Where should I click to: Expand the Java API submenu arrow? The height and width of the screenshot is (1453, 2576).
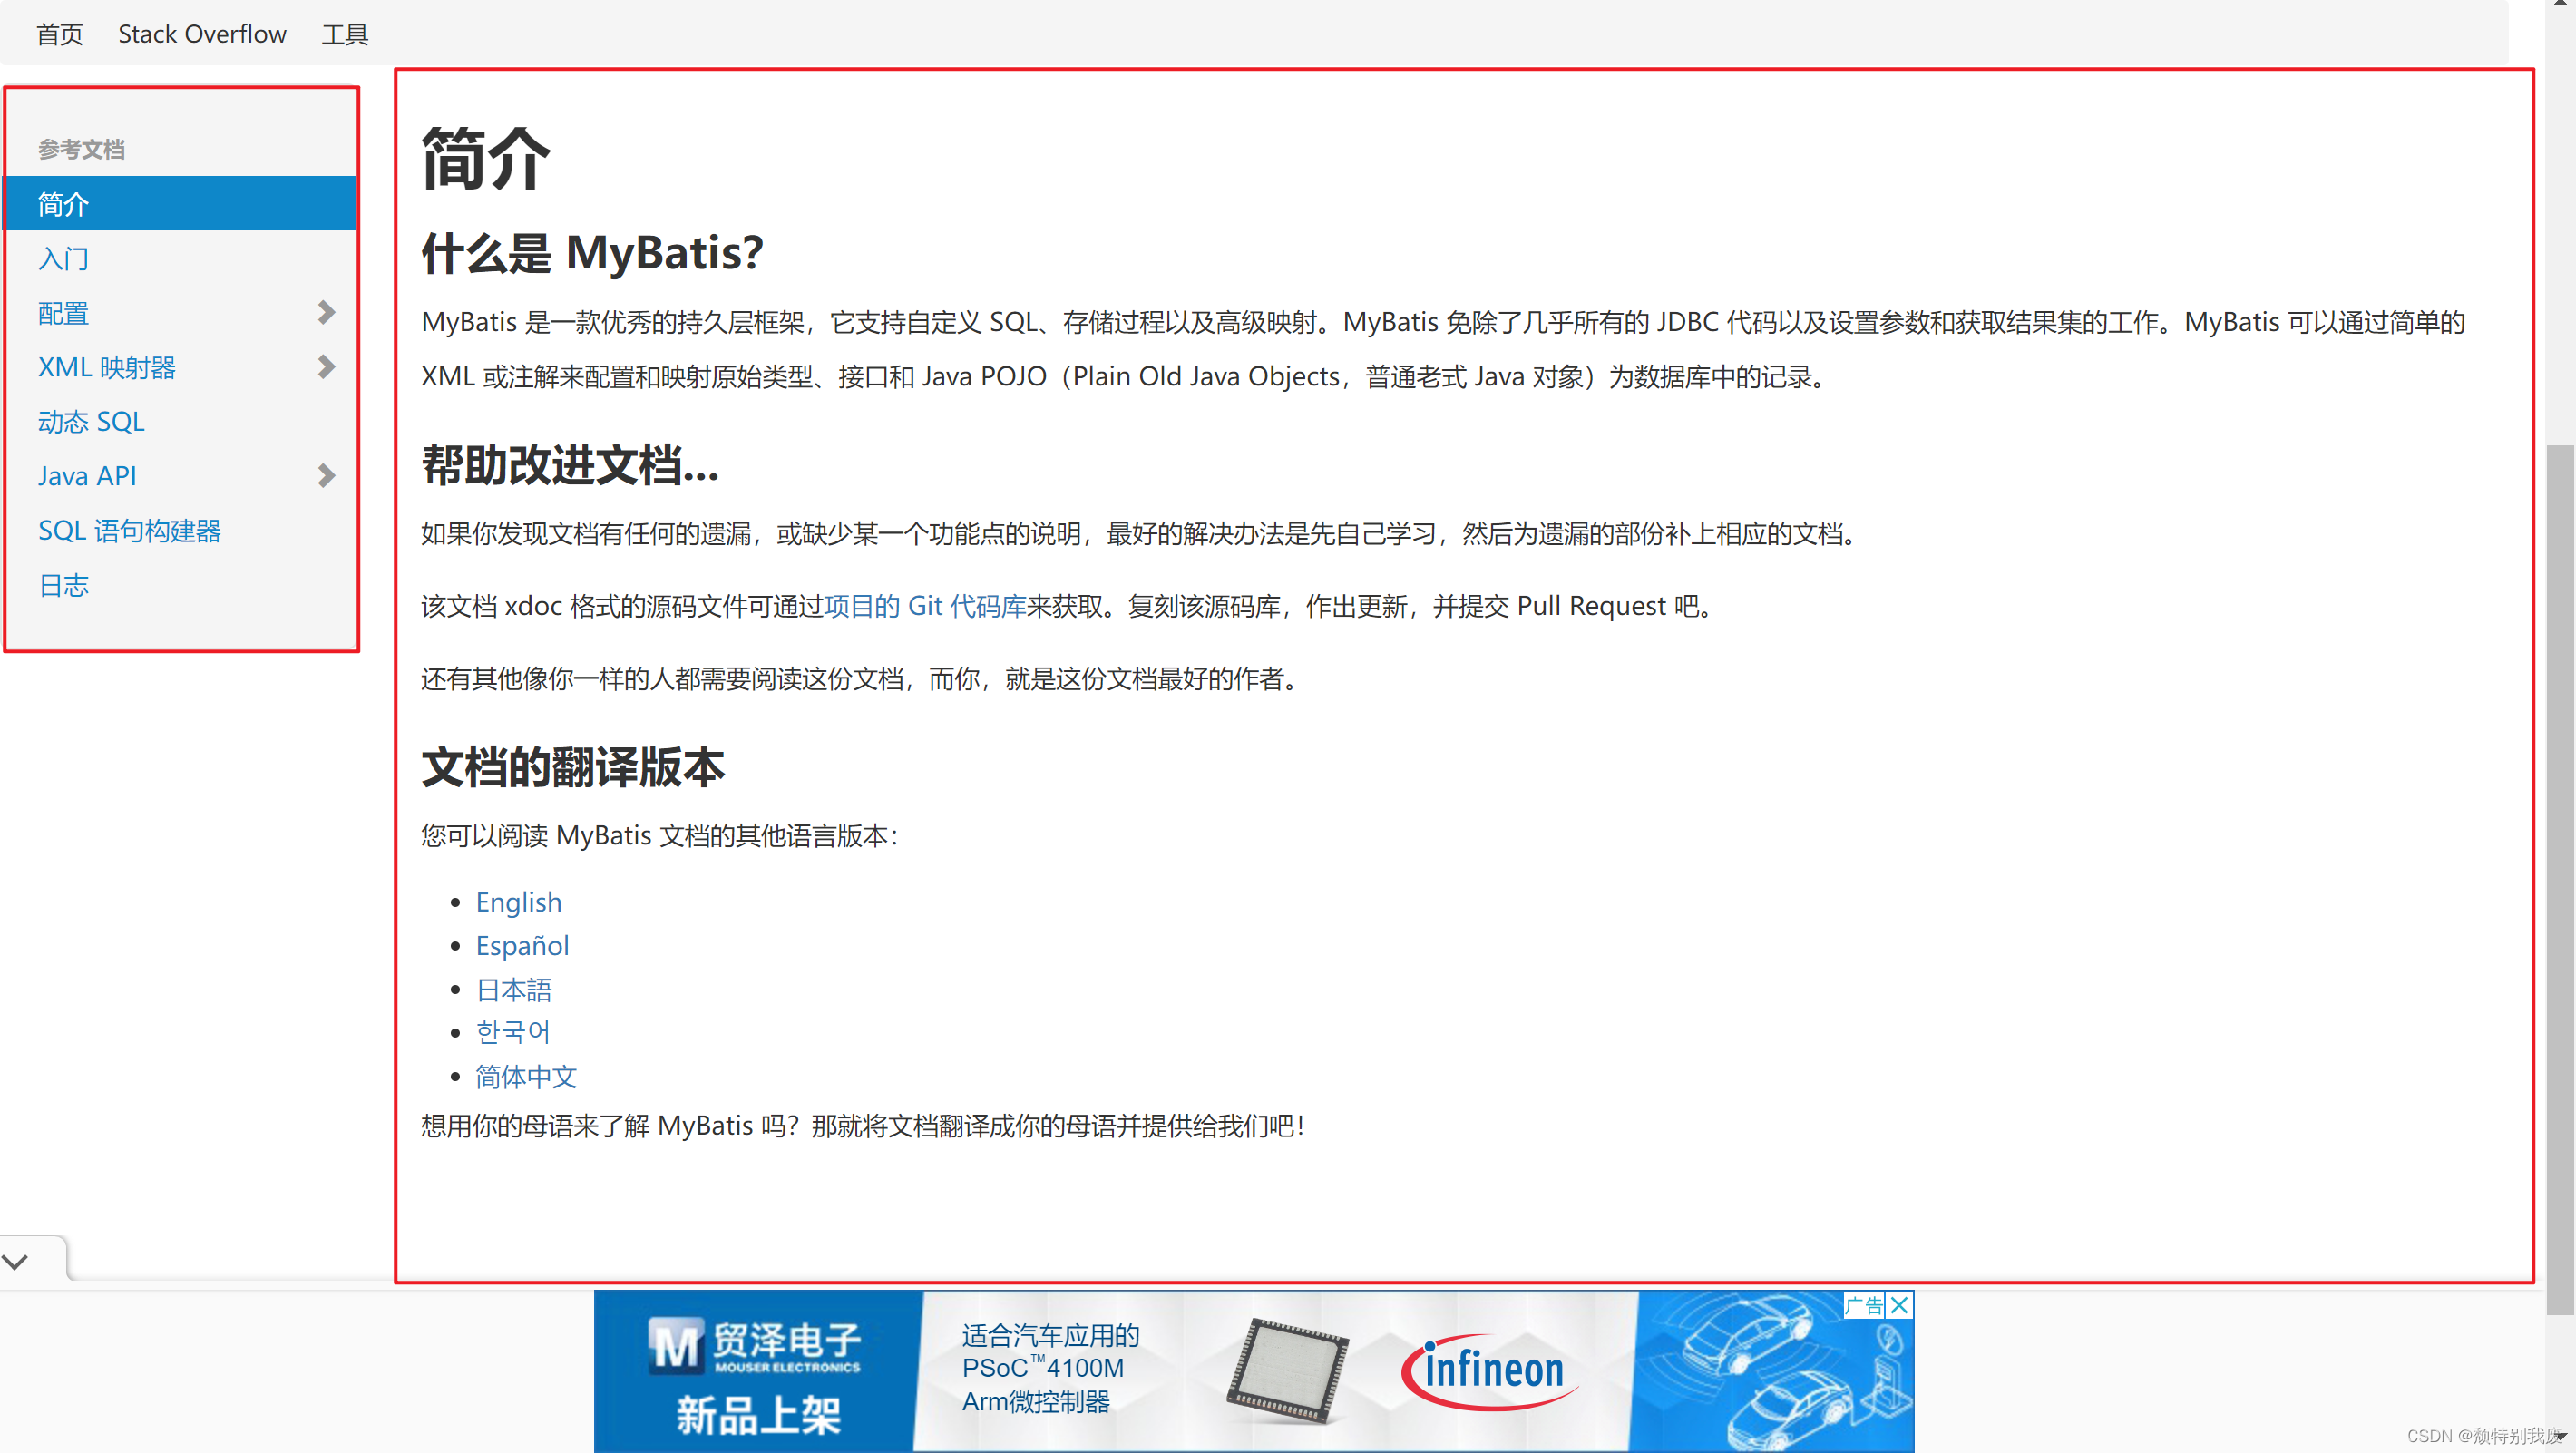pyautogui.click(x=326, y=476)
